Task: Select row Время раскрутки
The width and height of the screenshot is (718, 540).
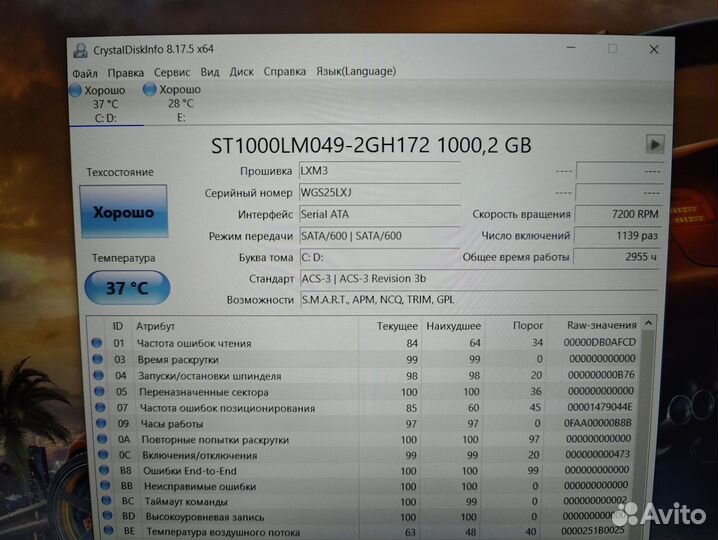Action: click(x=364, y=360)
